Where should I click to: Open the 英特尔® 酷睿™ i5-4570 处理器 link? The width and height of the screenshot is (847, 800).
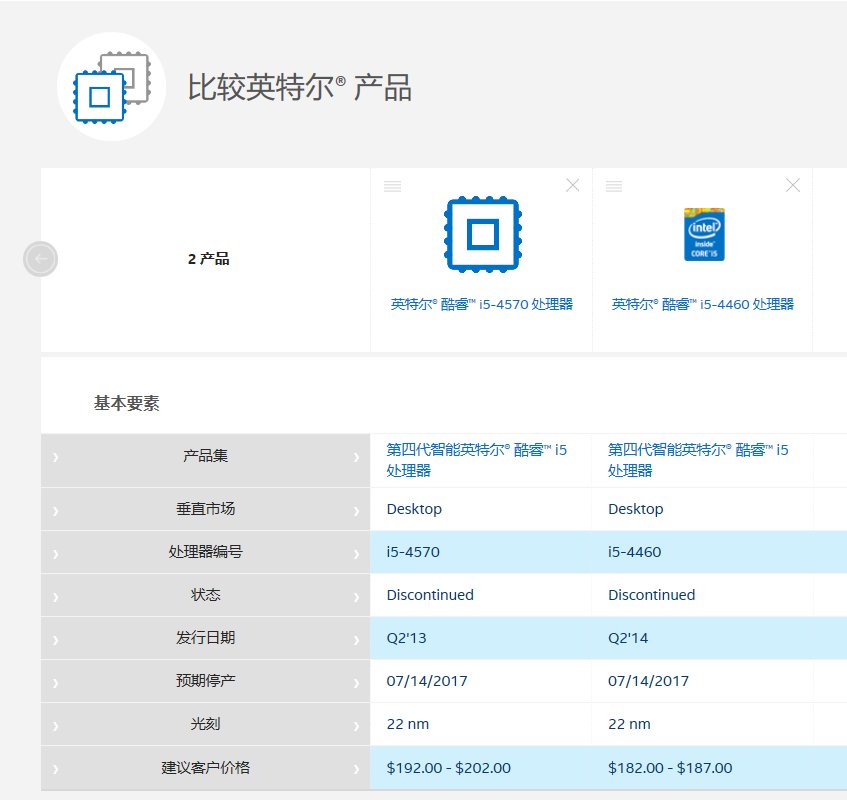[482, 303]
